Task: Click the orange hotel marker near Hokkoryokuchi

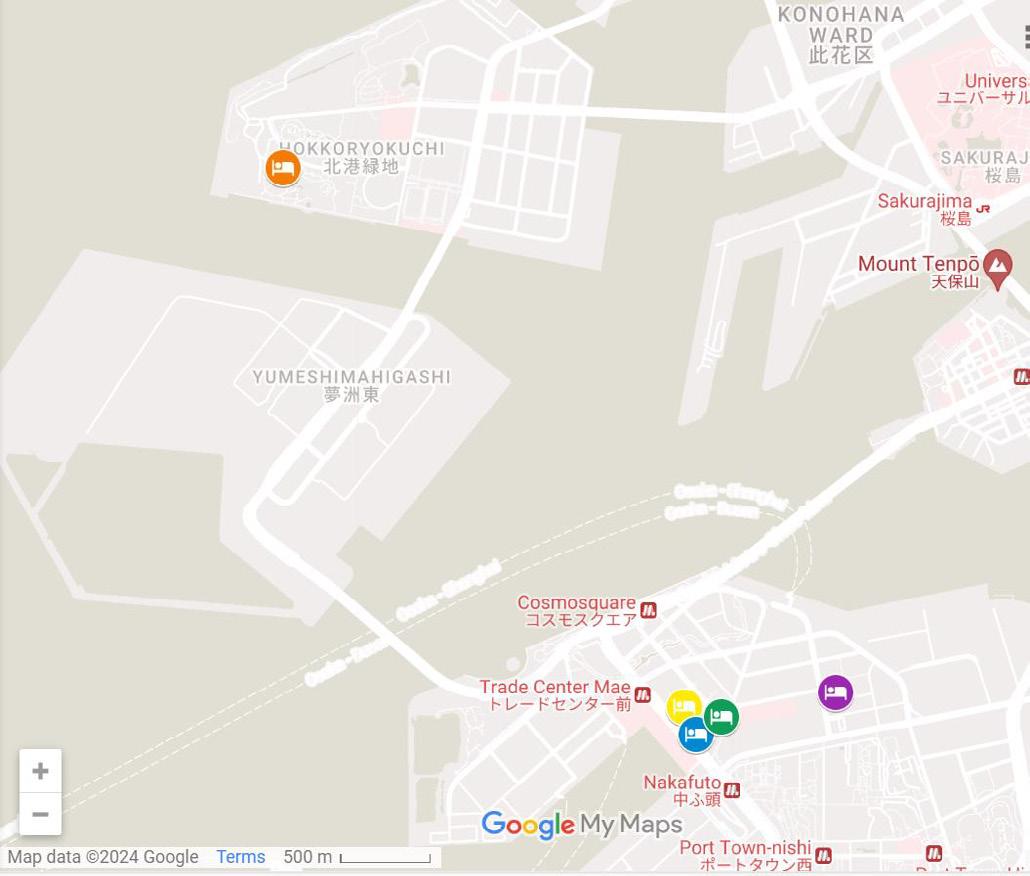Action: 283,167
